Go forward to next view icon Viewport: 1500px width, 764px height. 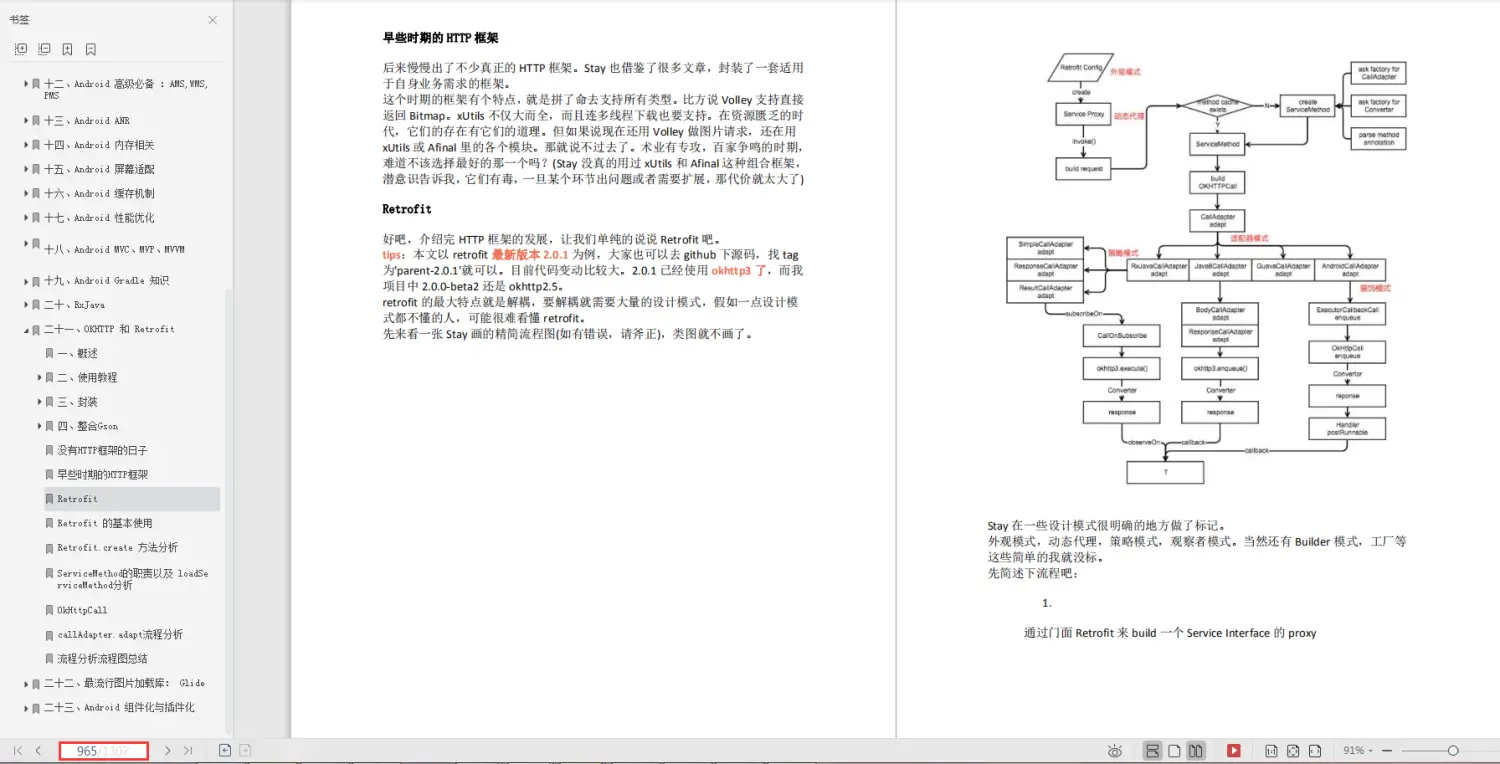pos(245,750)
